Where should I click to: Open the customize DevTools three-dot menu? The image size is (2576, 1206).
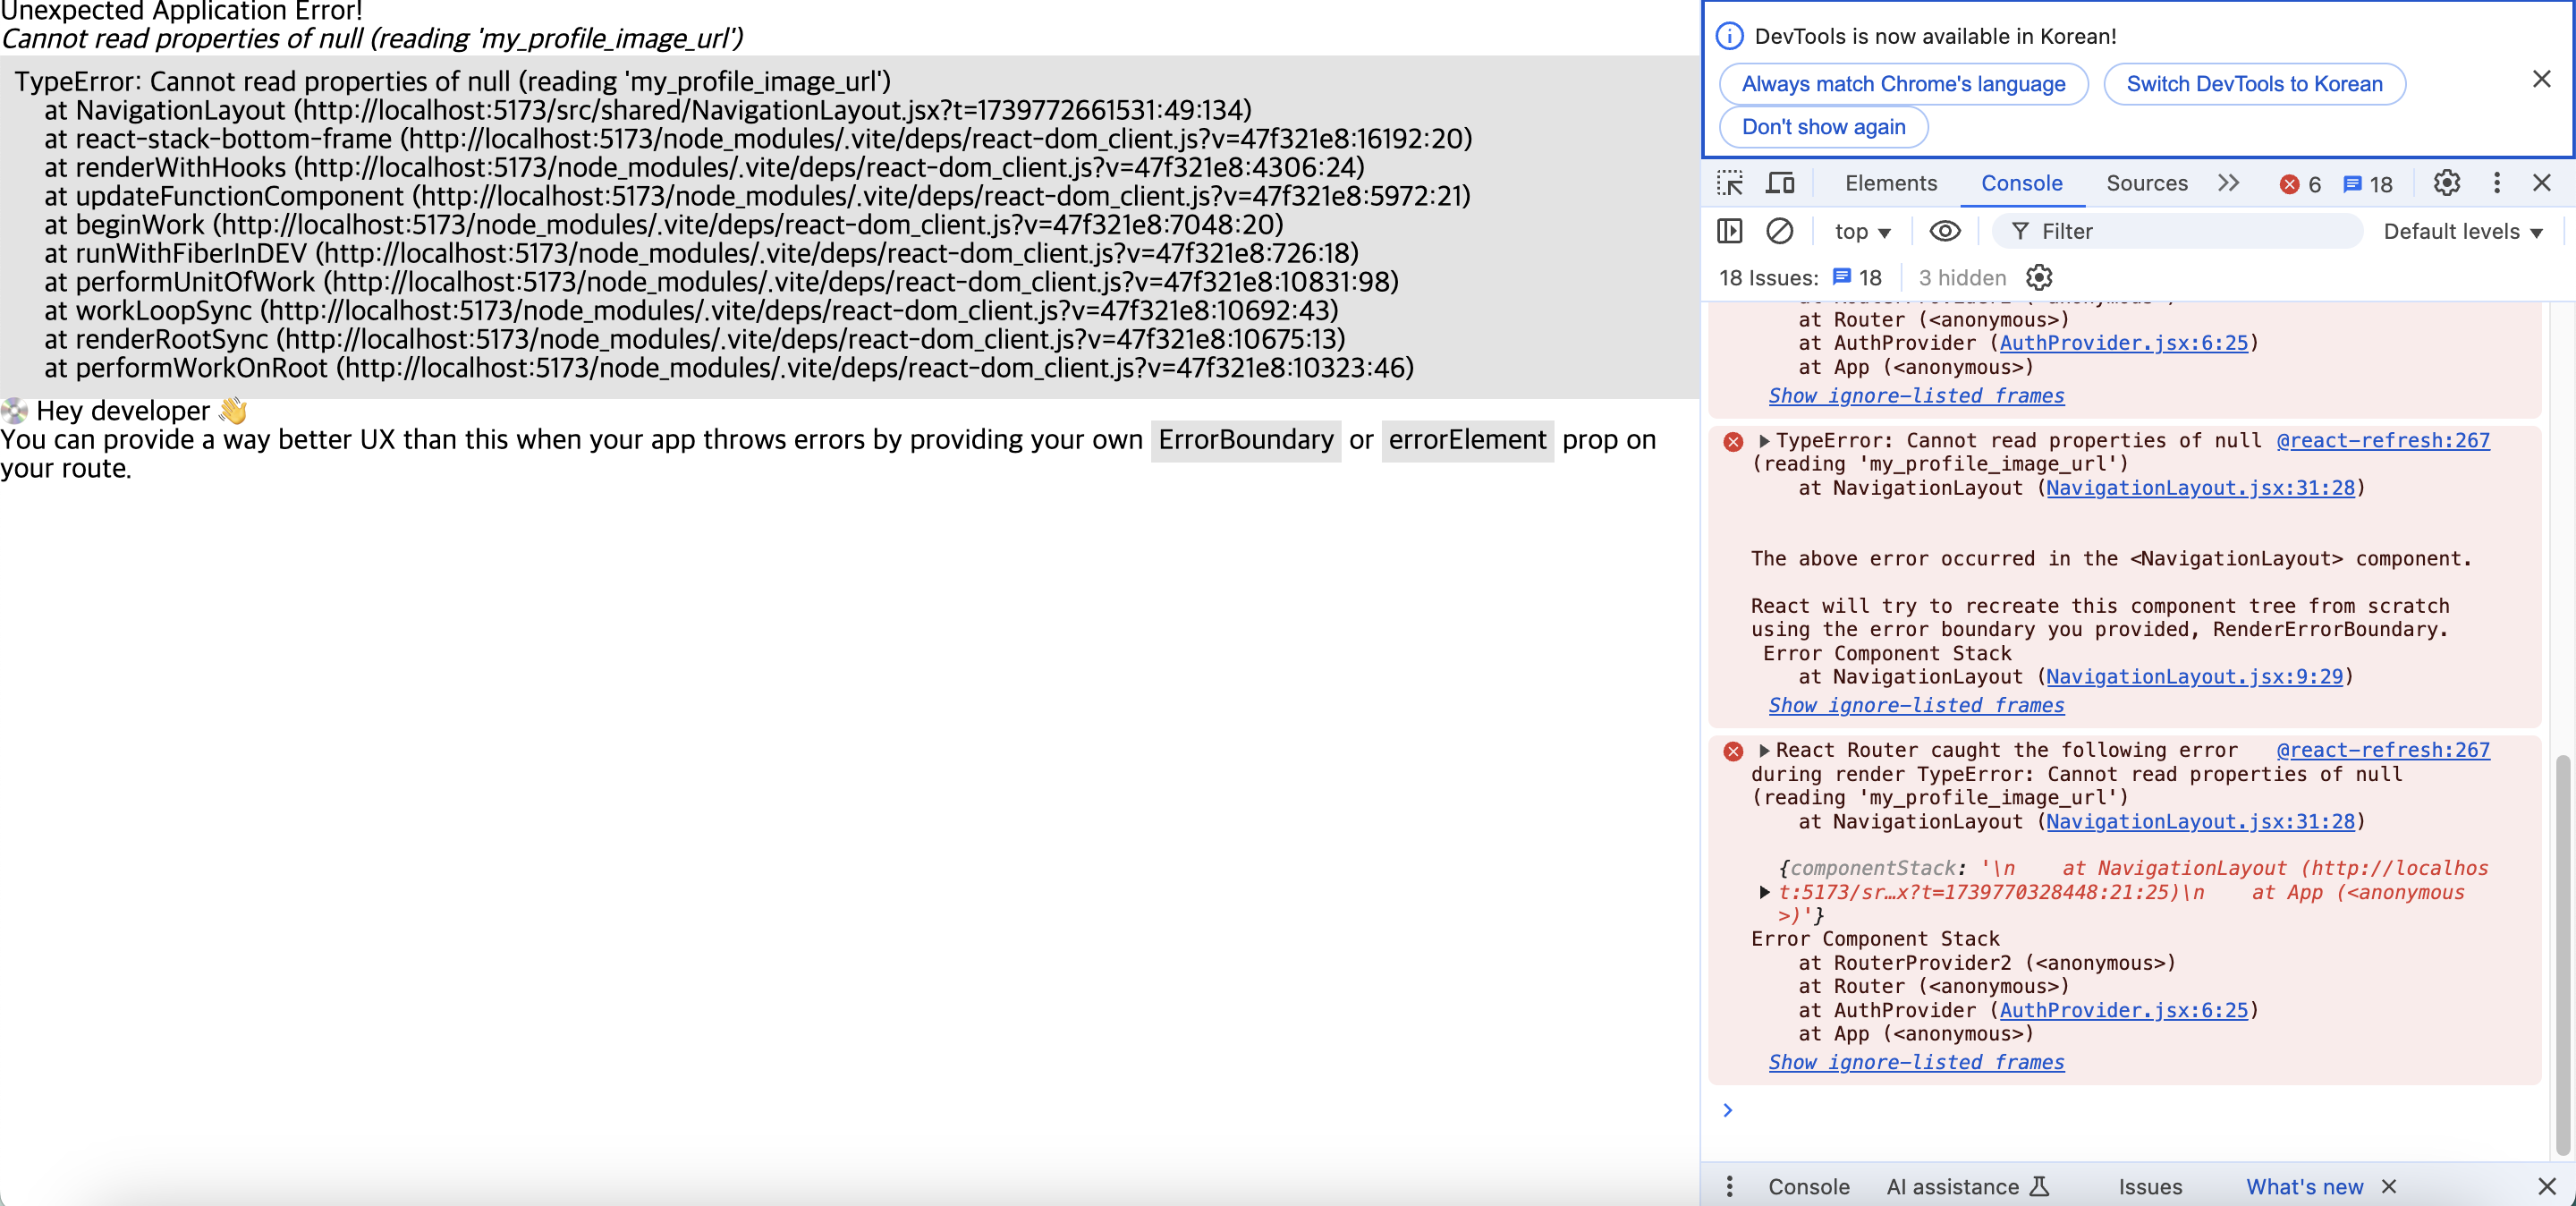click(2497, 183)
